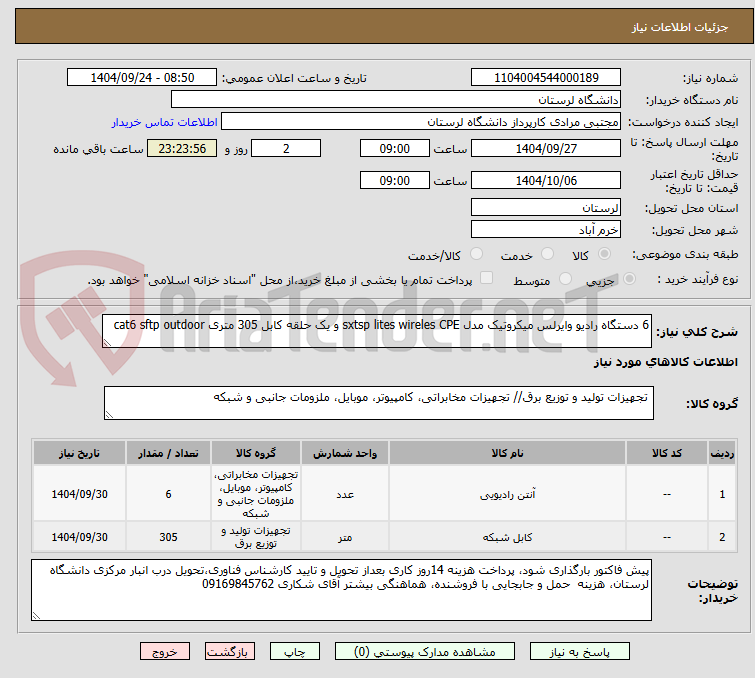Screen dimensions: 755x678
Task: Click the تجهیزات مخابراتی، کامپیوتر group cell
Action: point(256,494)
